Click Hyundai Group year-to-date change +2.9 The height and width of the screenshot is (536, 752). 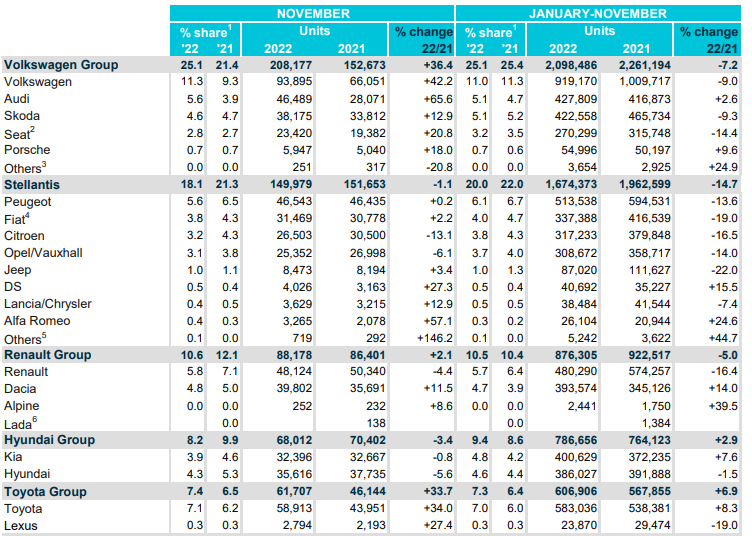726,440
